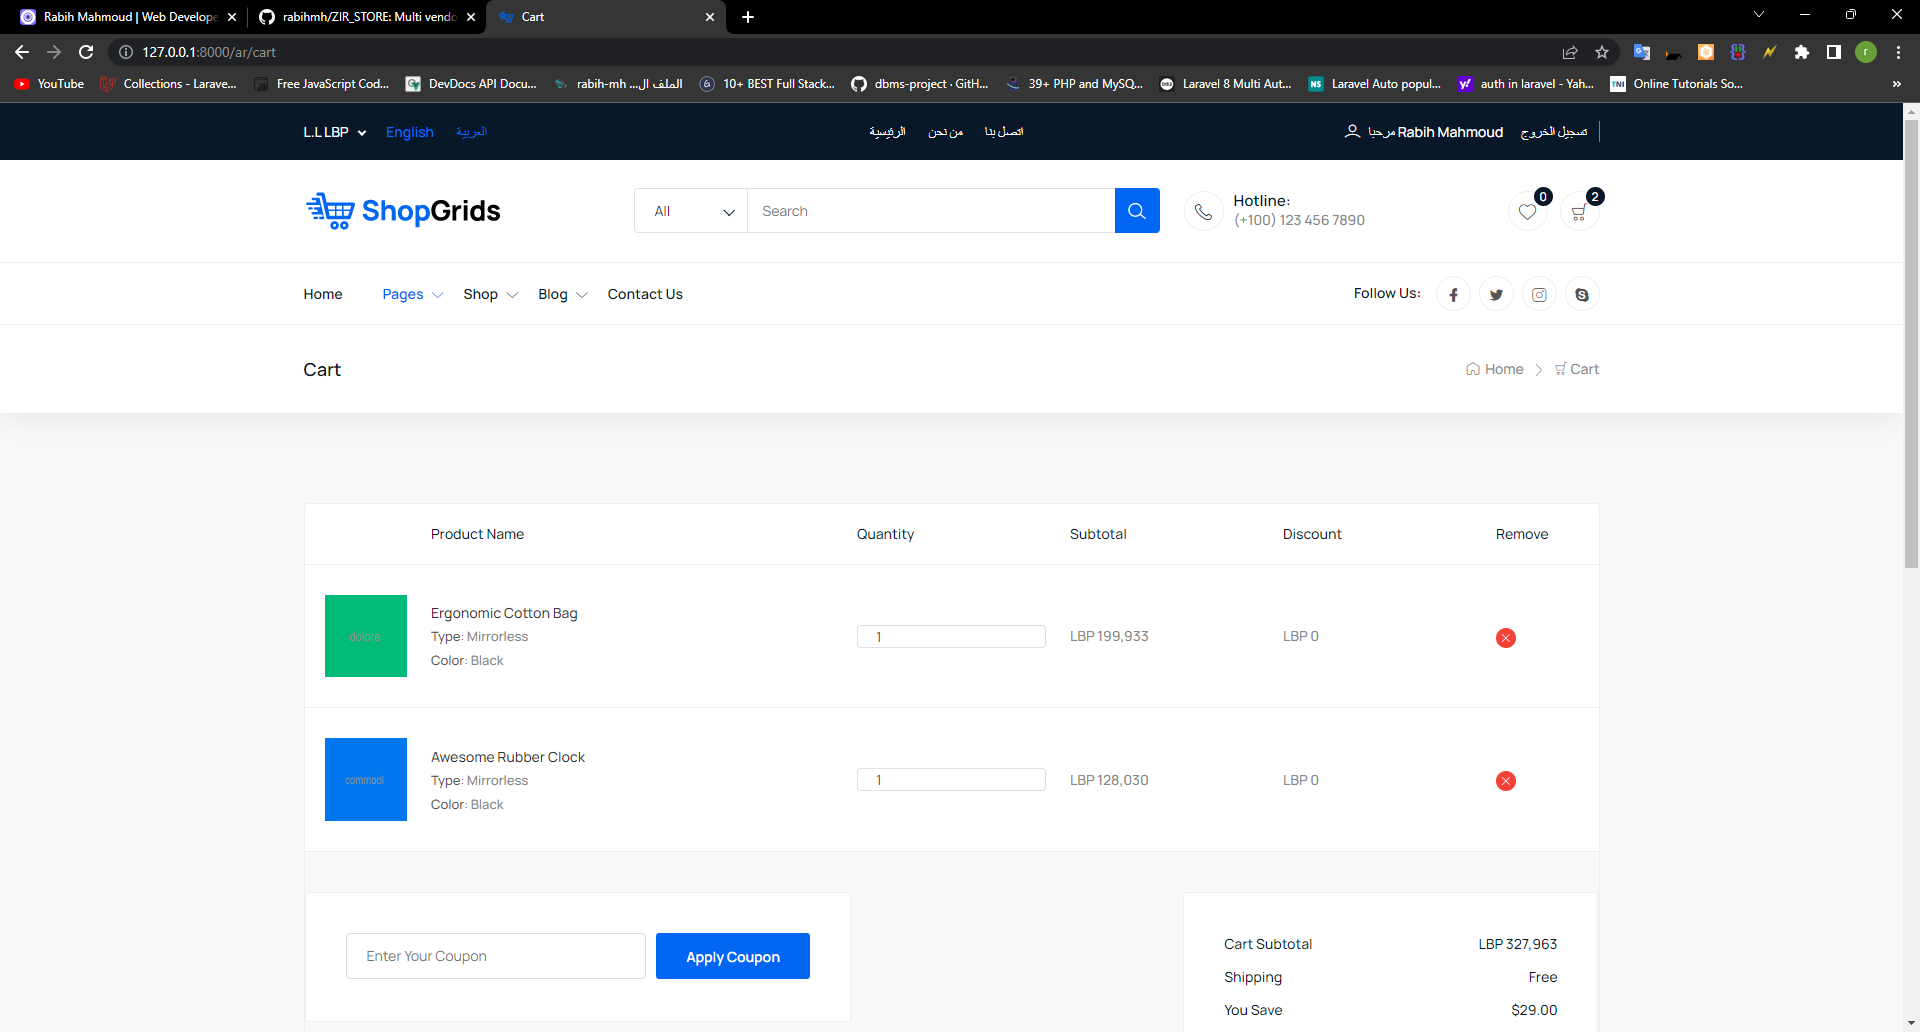
Task: Remove Awesome Rubber Clock from cart
Action: [1506, 781]
